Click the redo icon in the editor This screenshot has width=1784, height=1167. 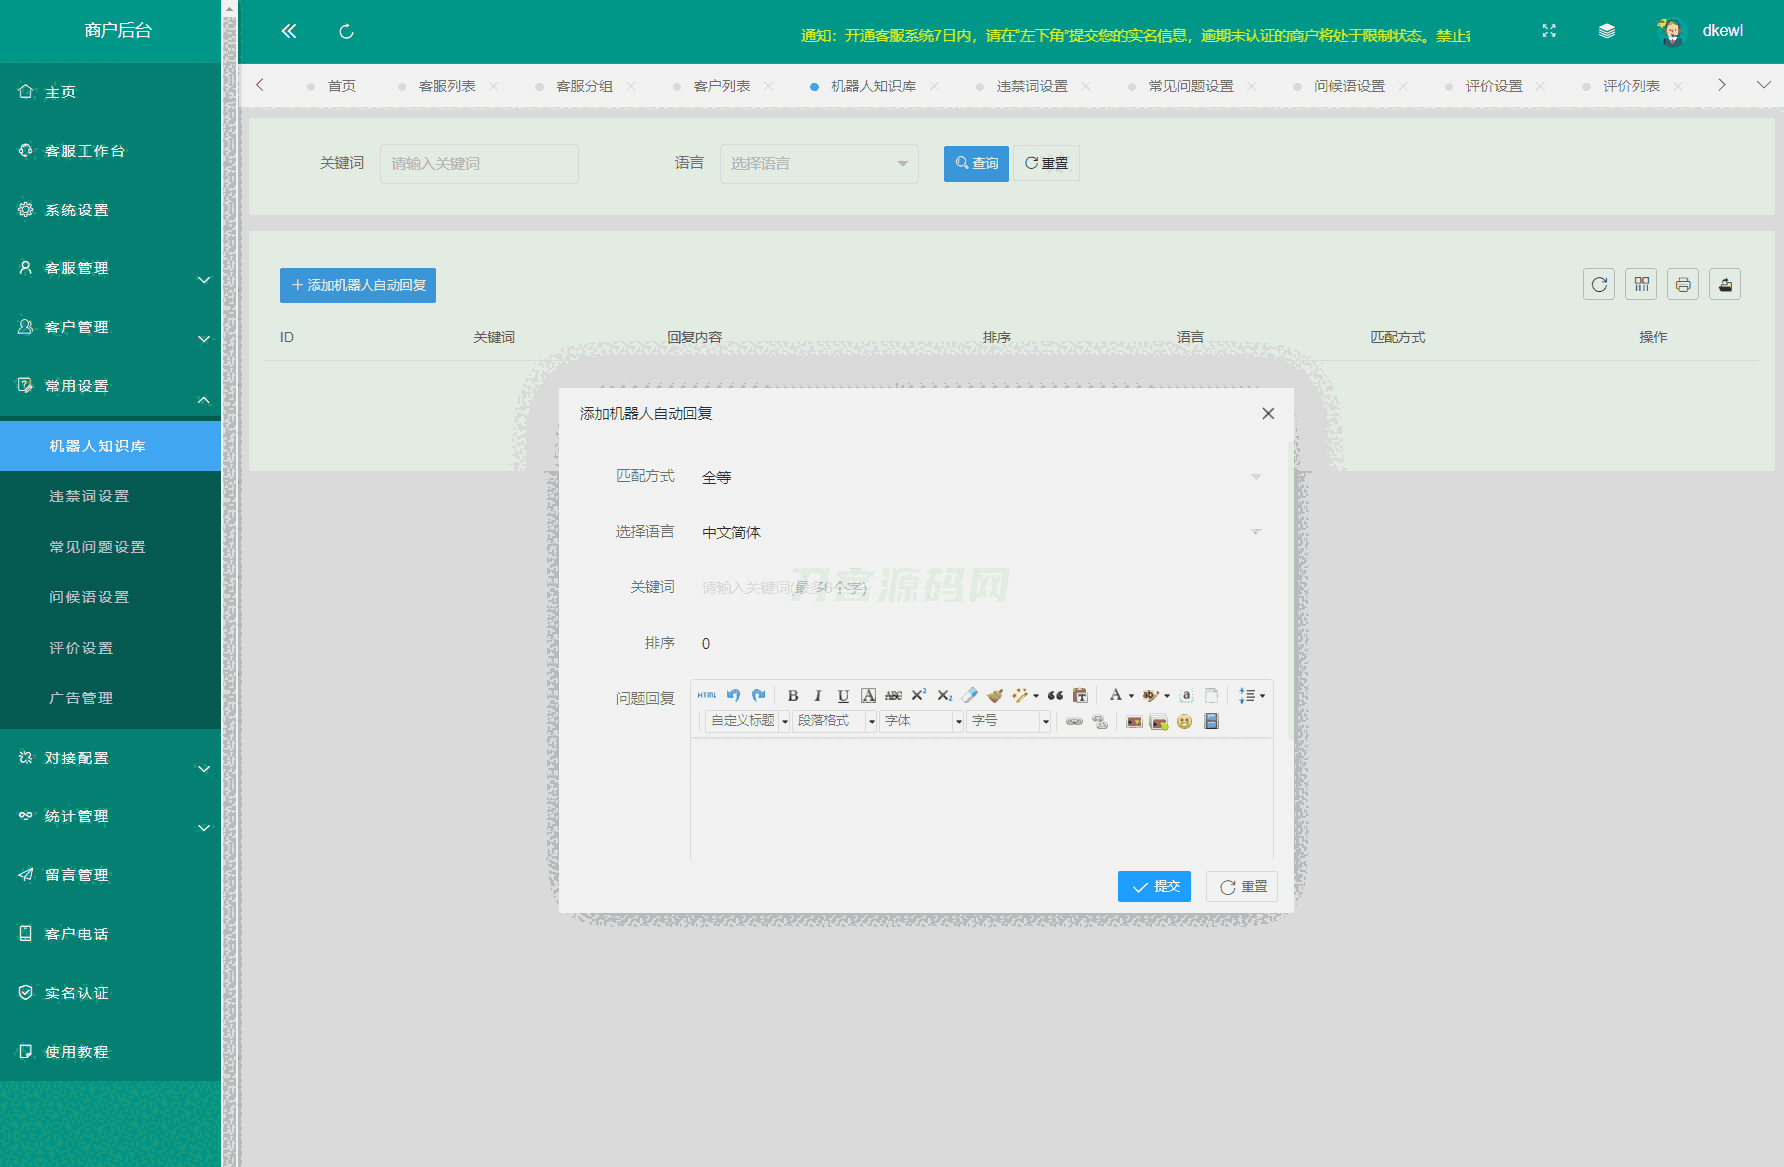(758, 695)
